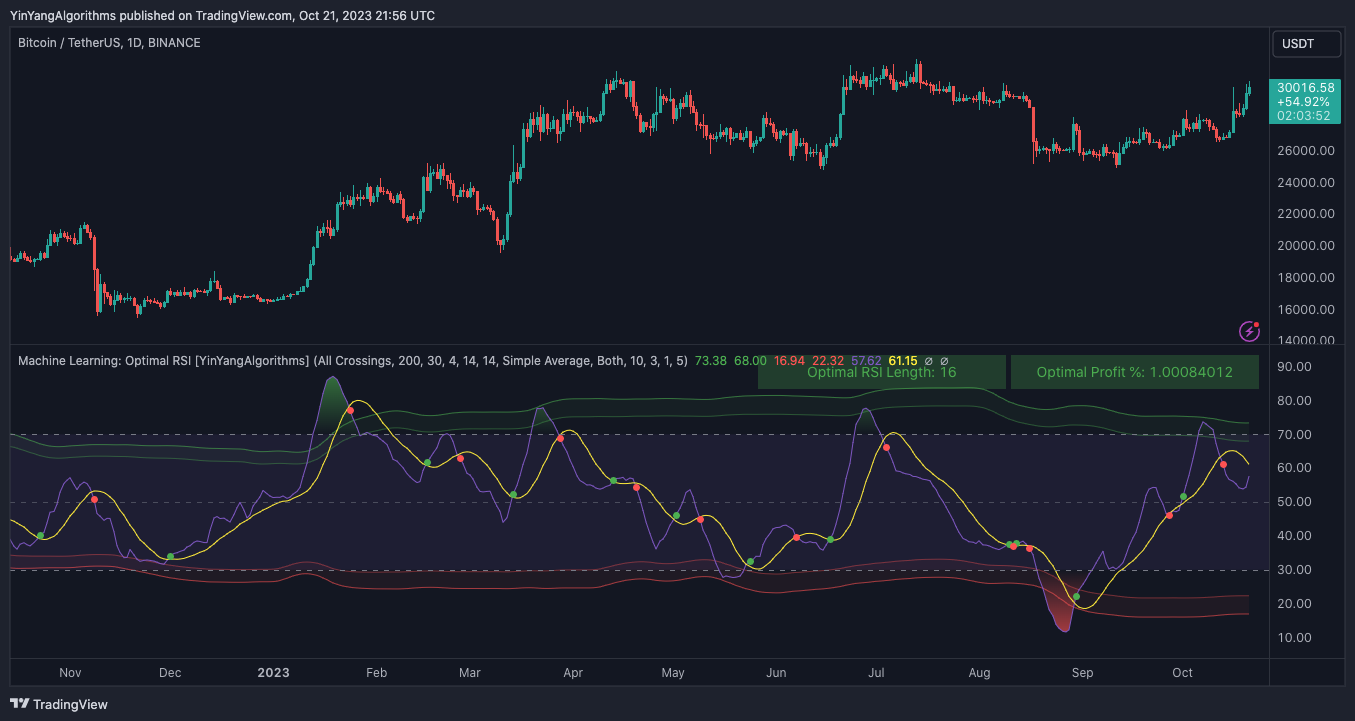Click the 14000.00 price axis label
Screen dimensions: 1355x721
1308,341
